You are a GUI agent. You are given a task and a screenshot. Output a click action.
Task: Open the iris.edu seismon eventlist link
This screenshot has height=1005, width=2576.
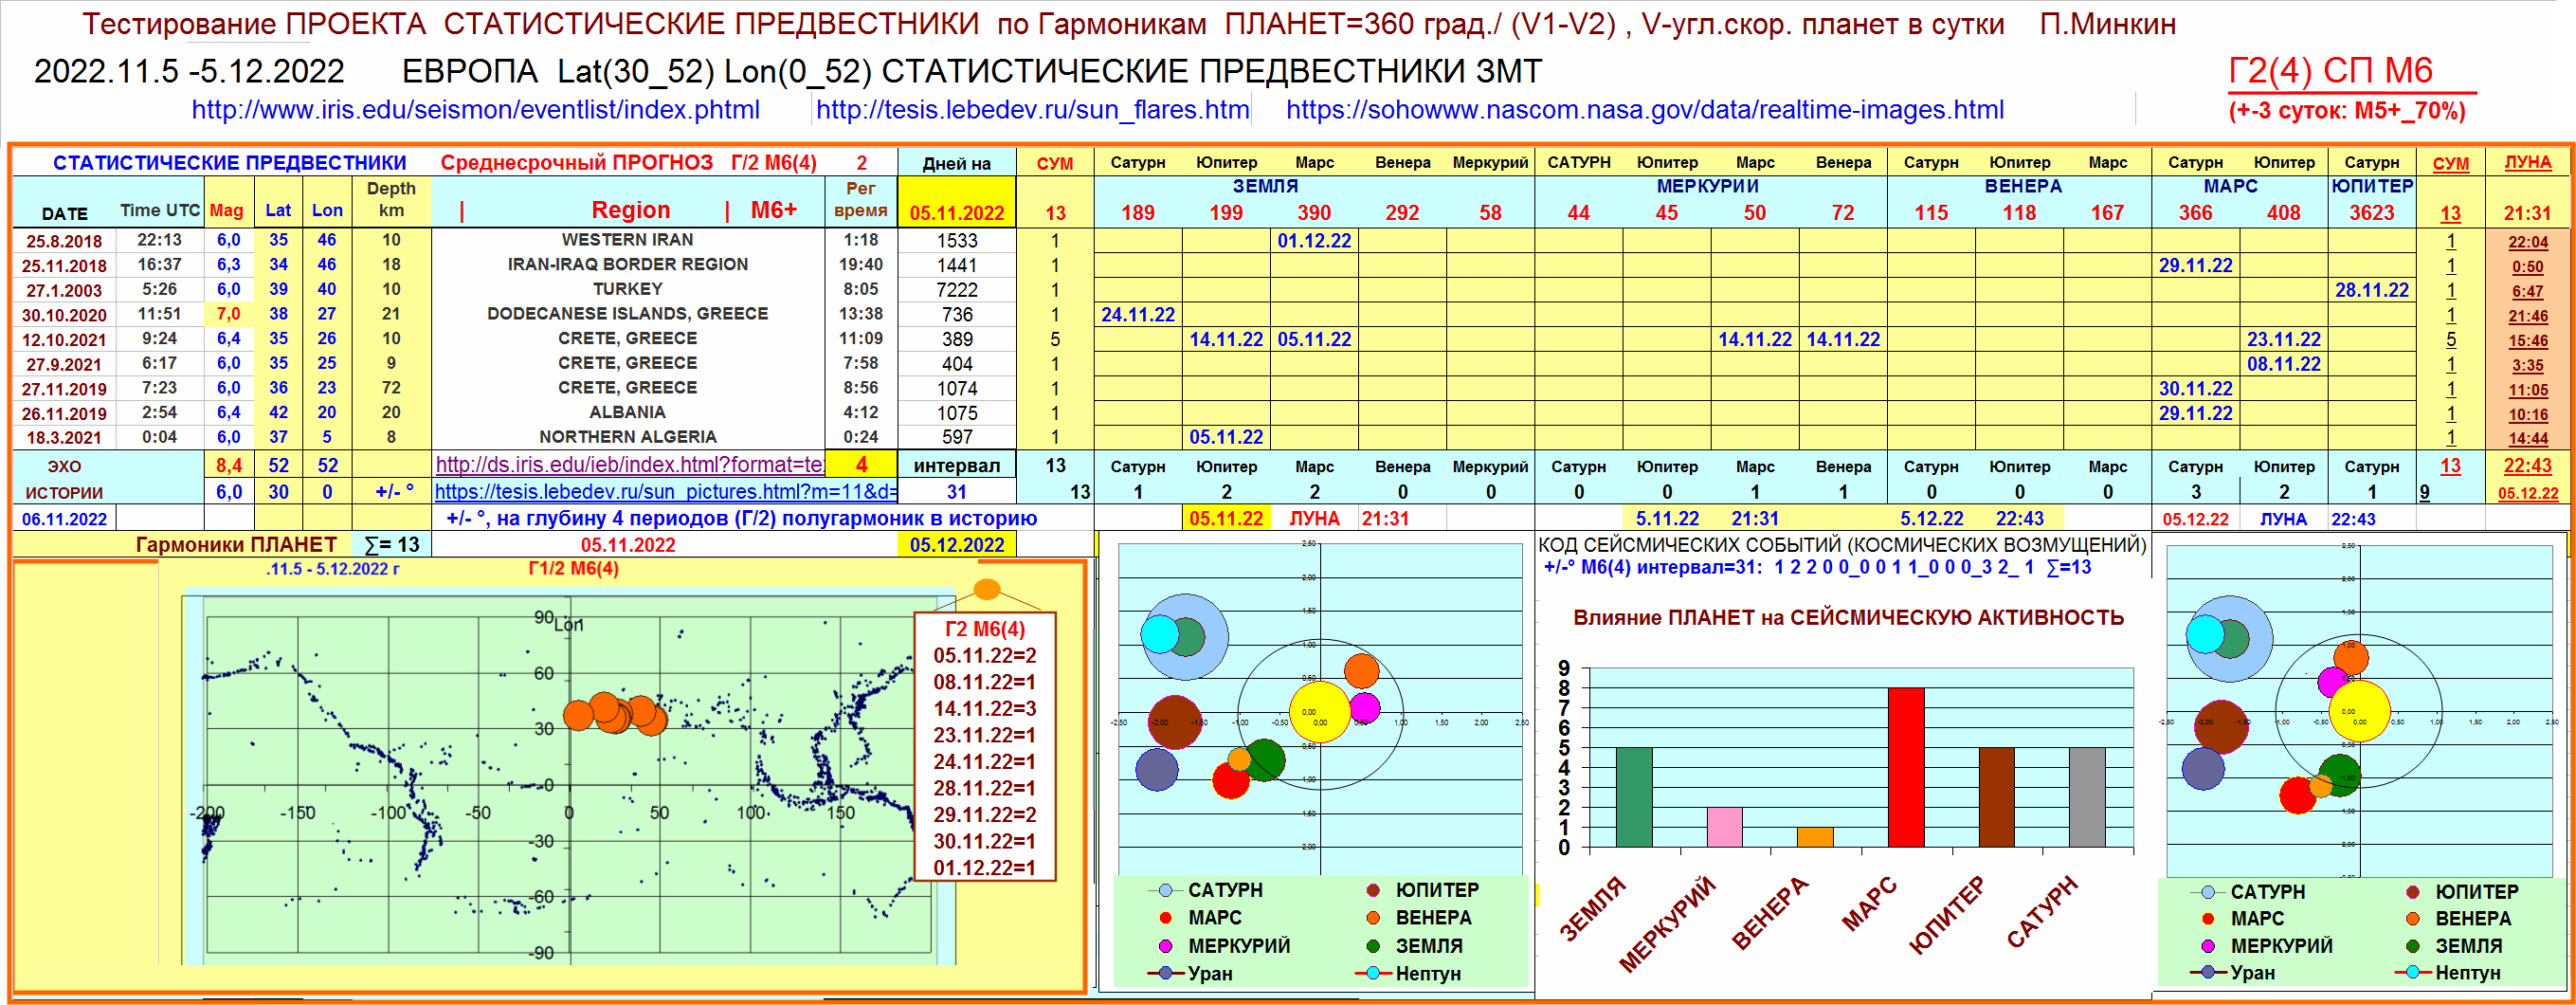click(x=475, y=110)
